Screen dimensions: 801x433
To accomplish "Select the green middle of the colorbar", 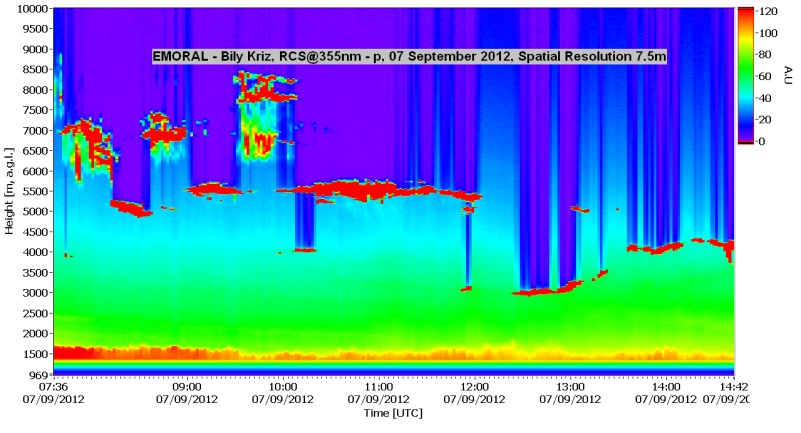I will click(745, 76).
